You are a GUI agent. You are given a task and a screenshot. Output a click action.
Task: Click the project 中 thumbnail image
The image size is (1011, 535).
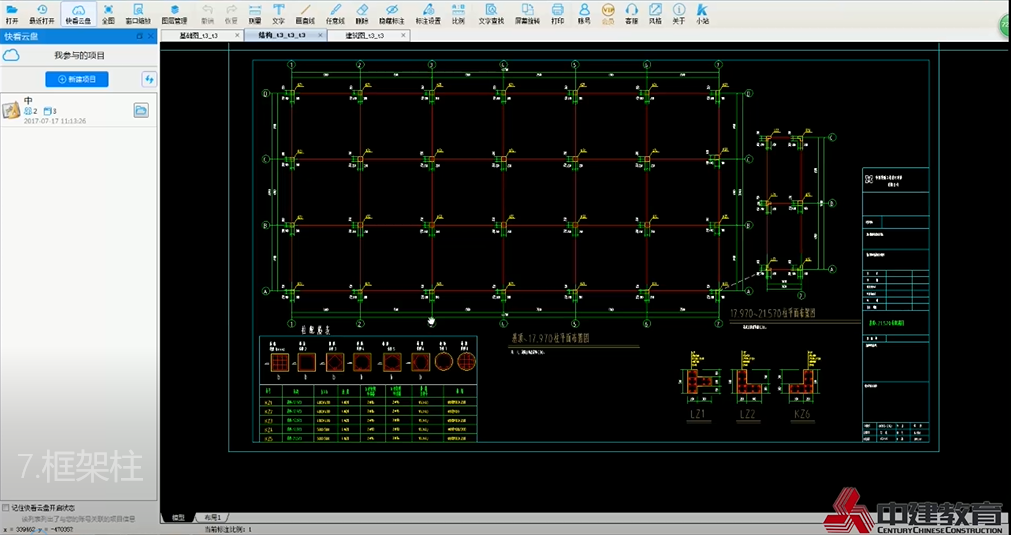pos(11,110)
